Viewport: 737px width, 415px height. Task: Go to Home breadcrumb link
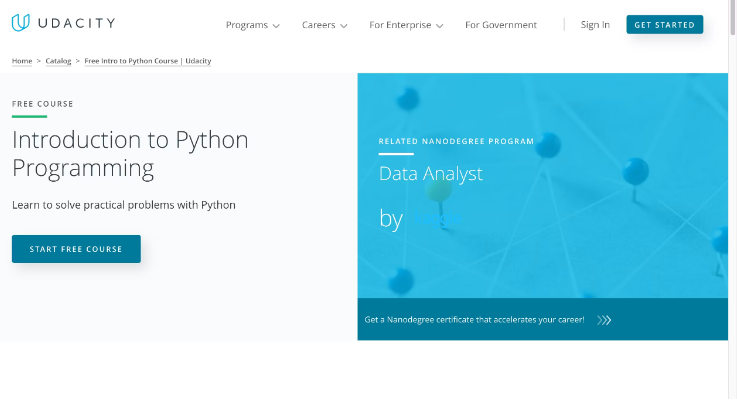(22, 61)
